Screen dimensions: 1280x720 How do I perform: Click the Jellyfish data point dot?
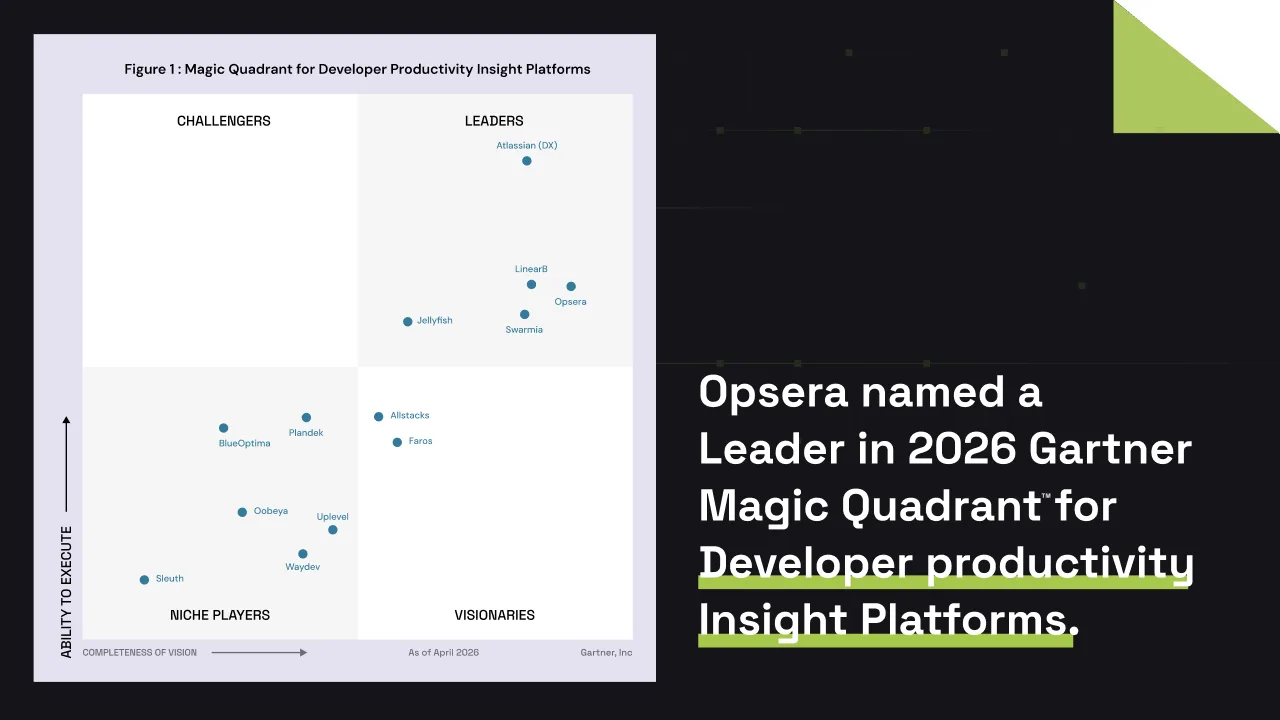click(x=407, y=322)
